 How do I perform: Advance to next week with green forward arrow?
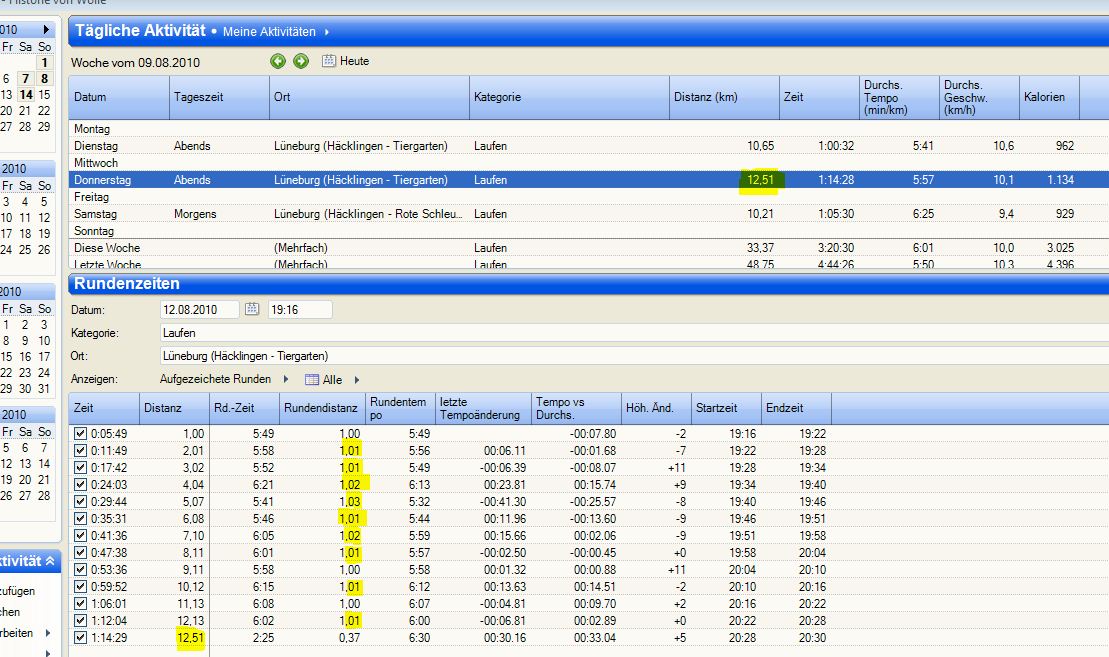(x=300, y=61)
